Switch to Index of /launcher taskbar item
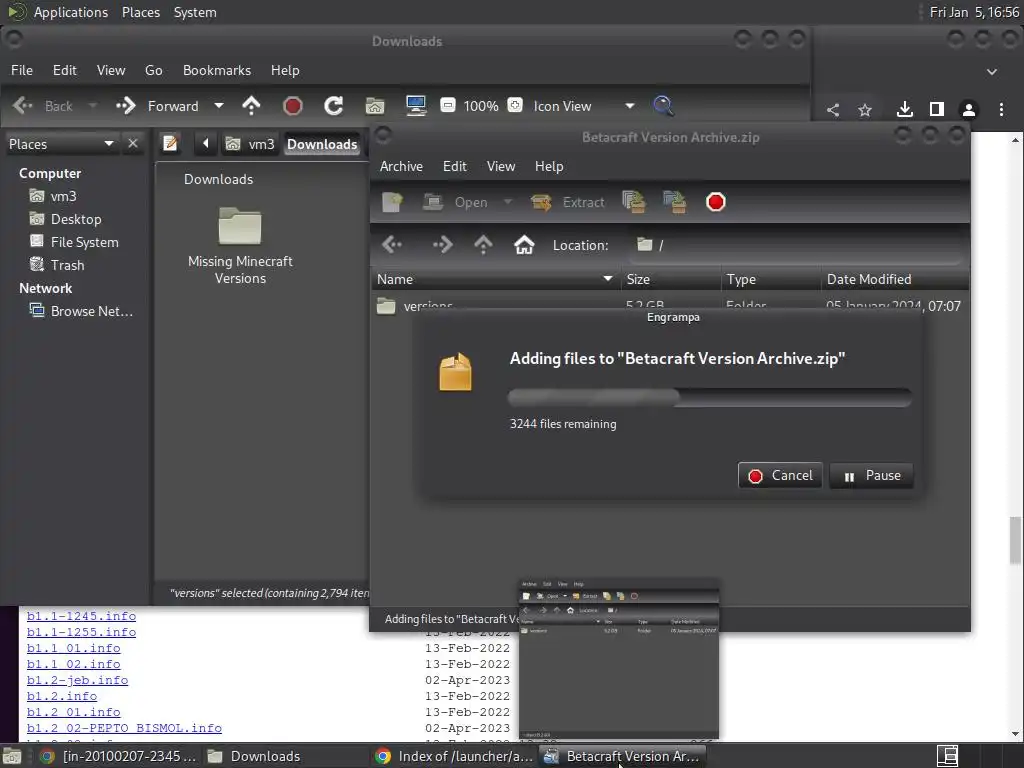 pos(455,756)
